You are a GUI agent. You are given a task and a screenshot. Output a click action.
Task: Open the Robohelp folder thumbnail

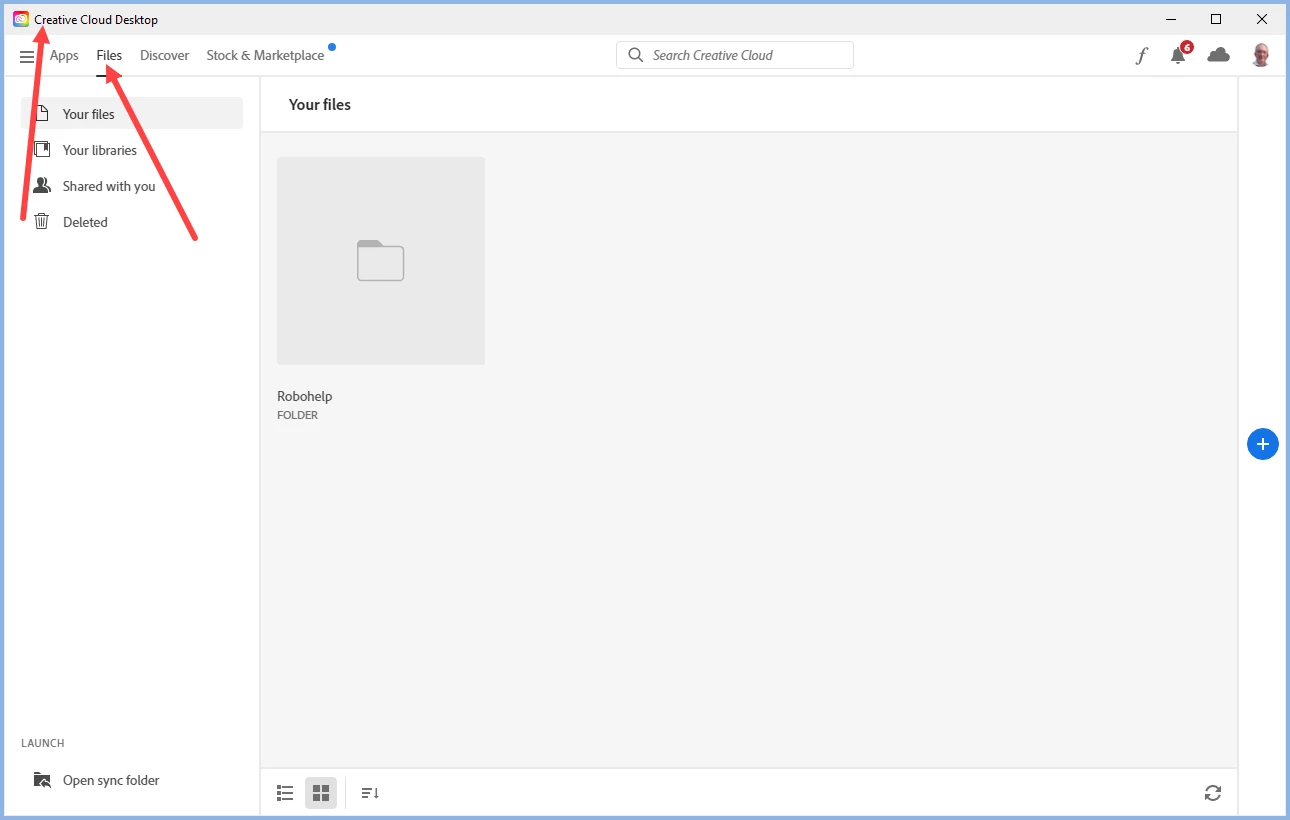tap(381, 260)
